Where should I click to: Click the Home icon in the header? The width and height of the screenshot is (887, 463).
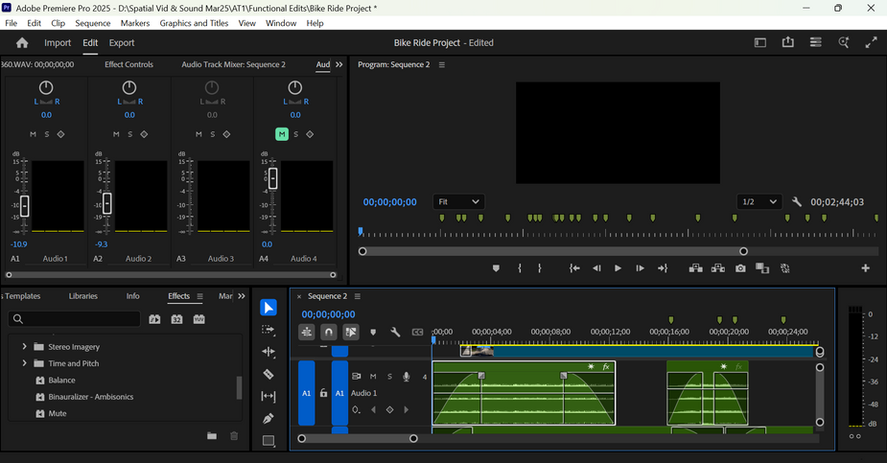[22, 43]
